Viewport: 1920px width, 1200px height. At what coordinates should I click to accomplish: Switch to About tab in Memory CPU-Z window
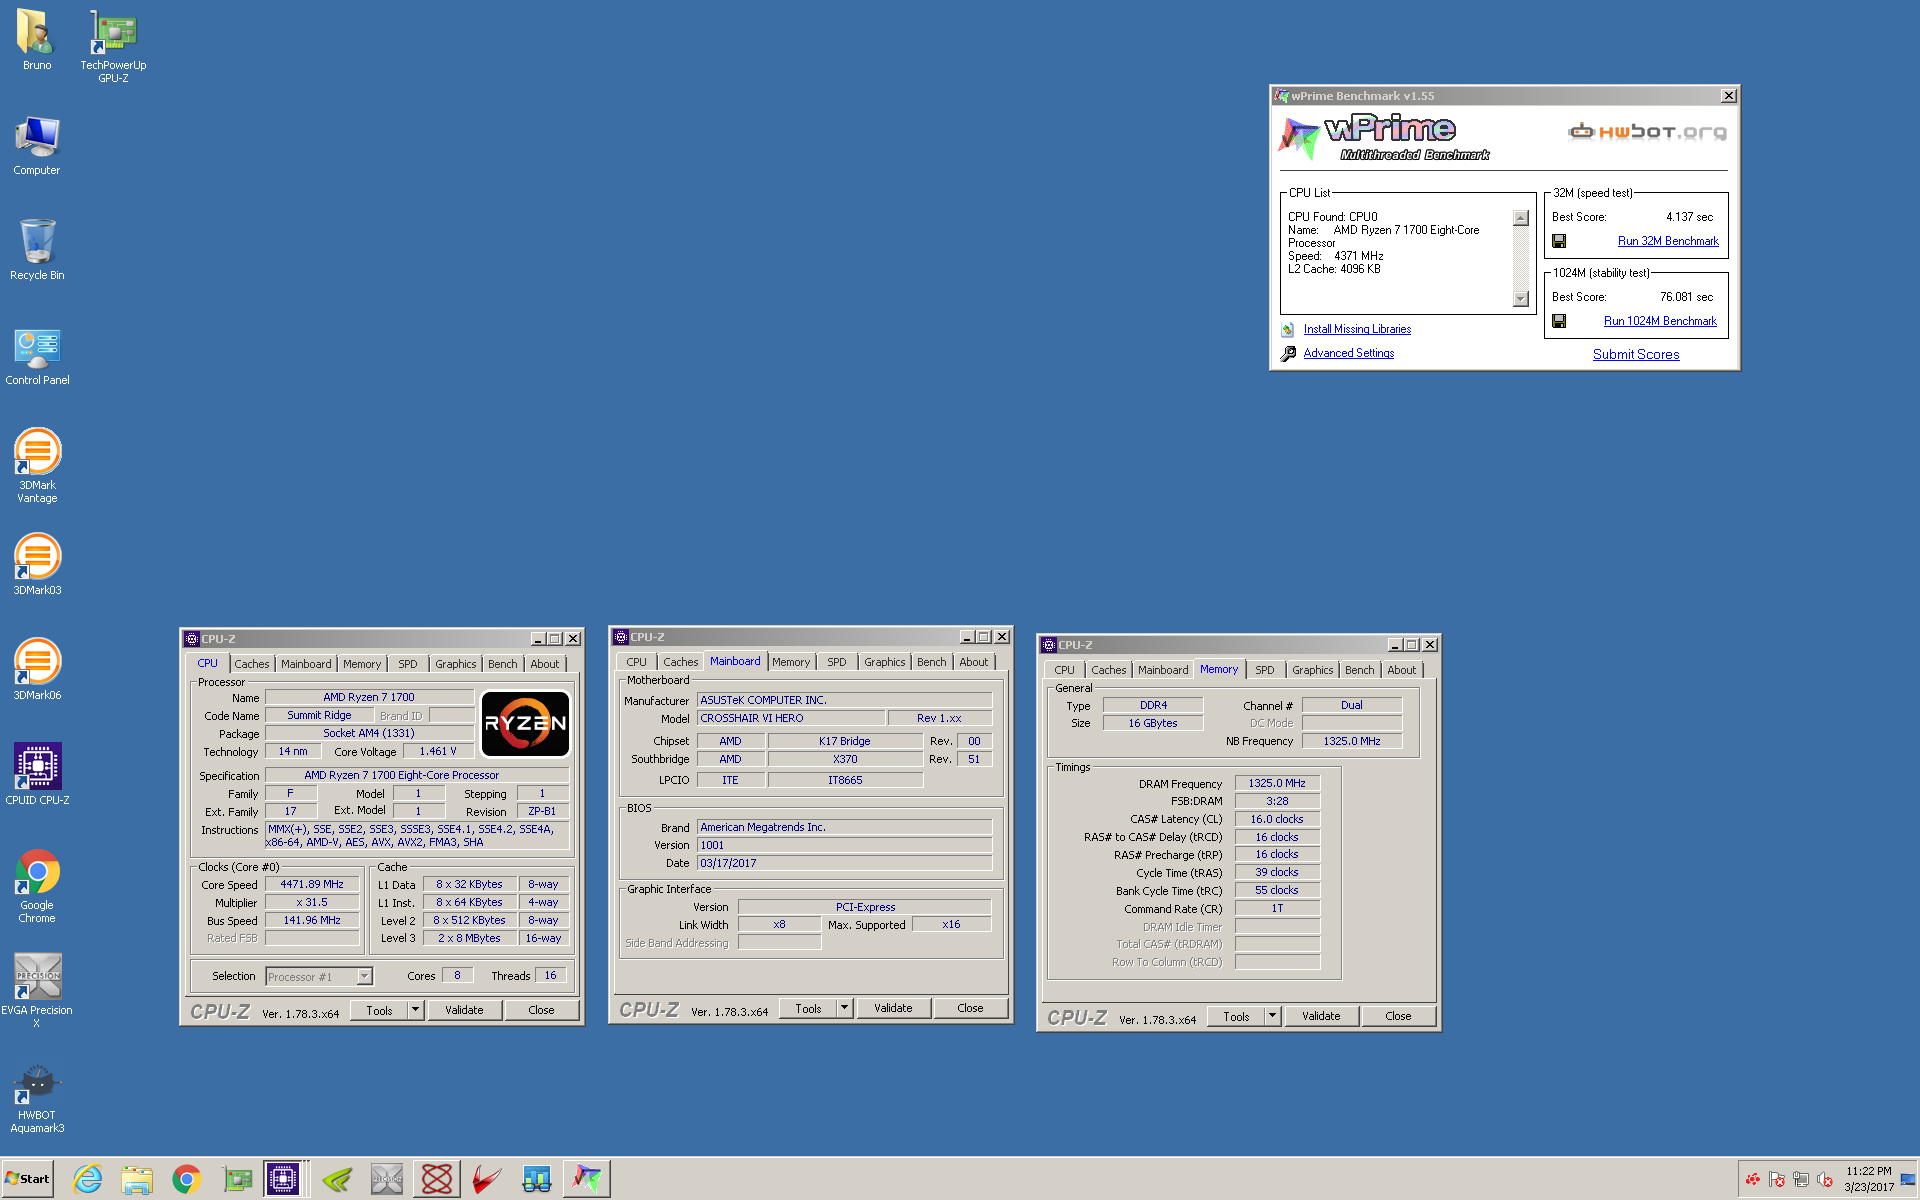[x=1401, y=670]
